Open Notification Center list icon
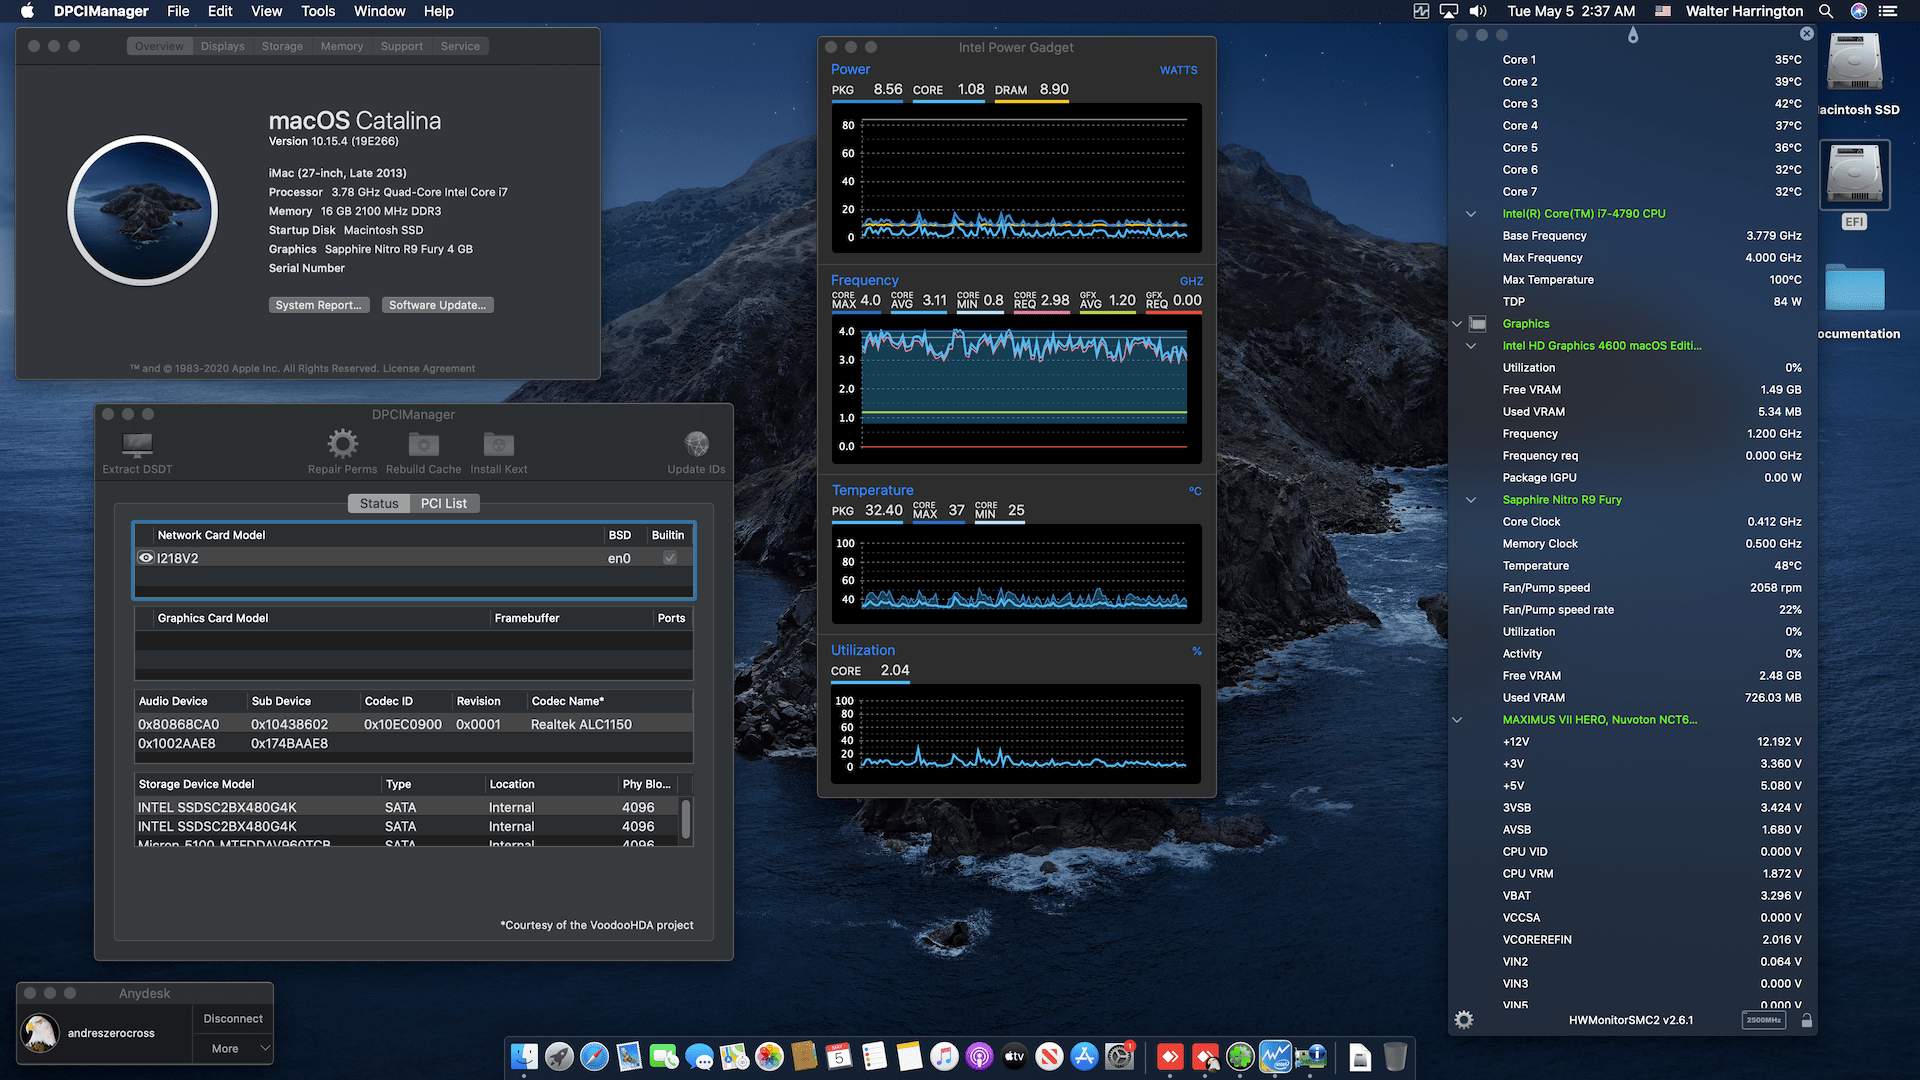 click(1889, 11)
